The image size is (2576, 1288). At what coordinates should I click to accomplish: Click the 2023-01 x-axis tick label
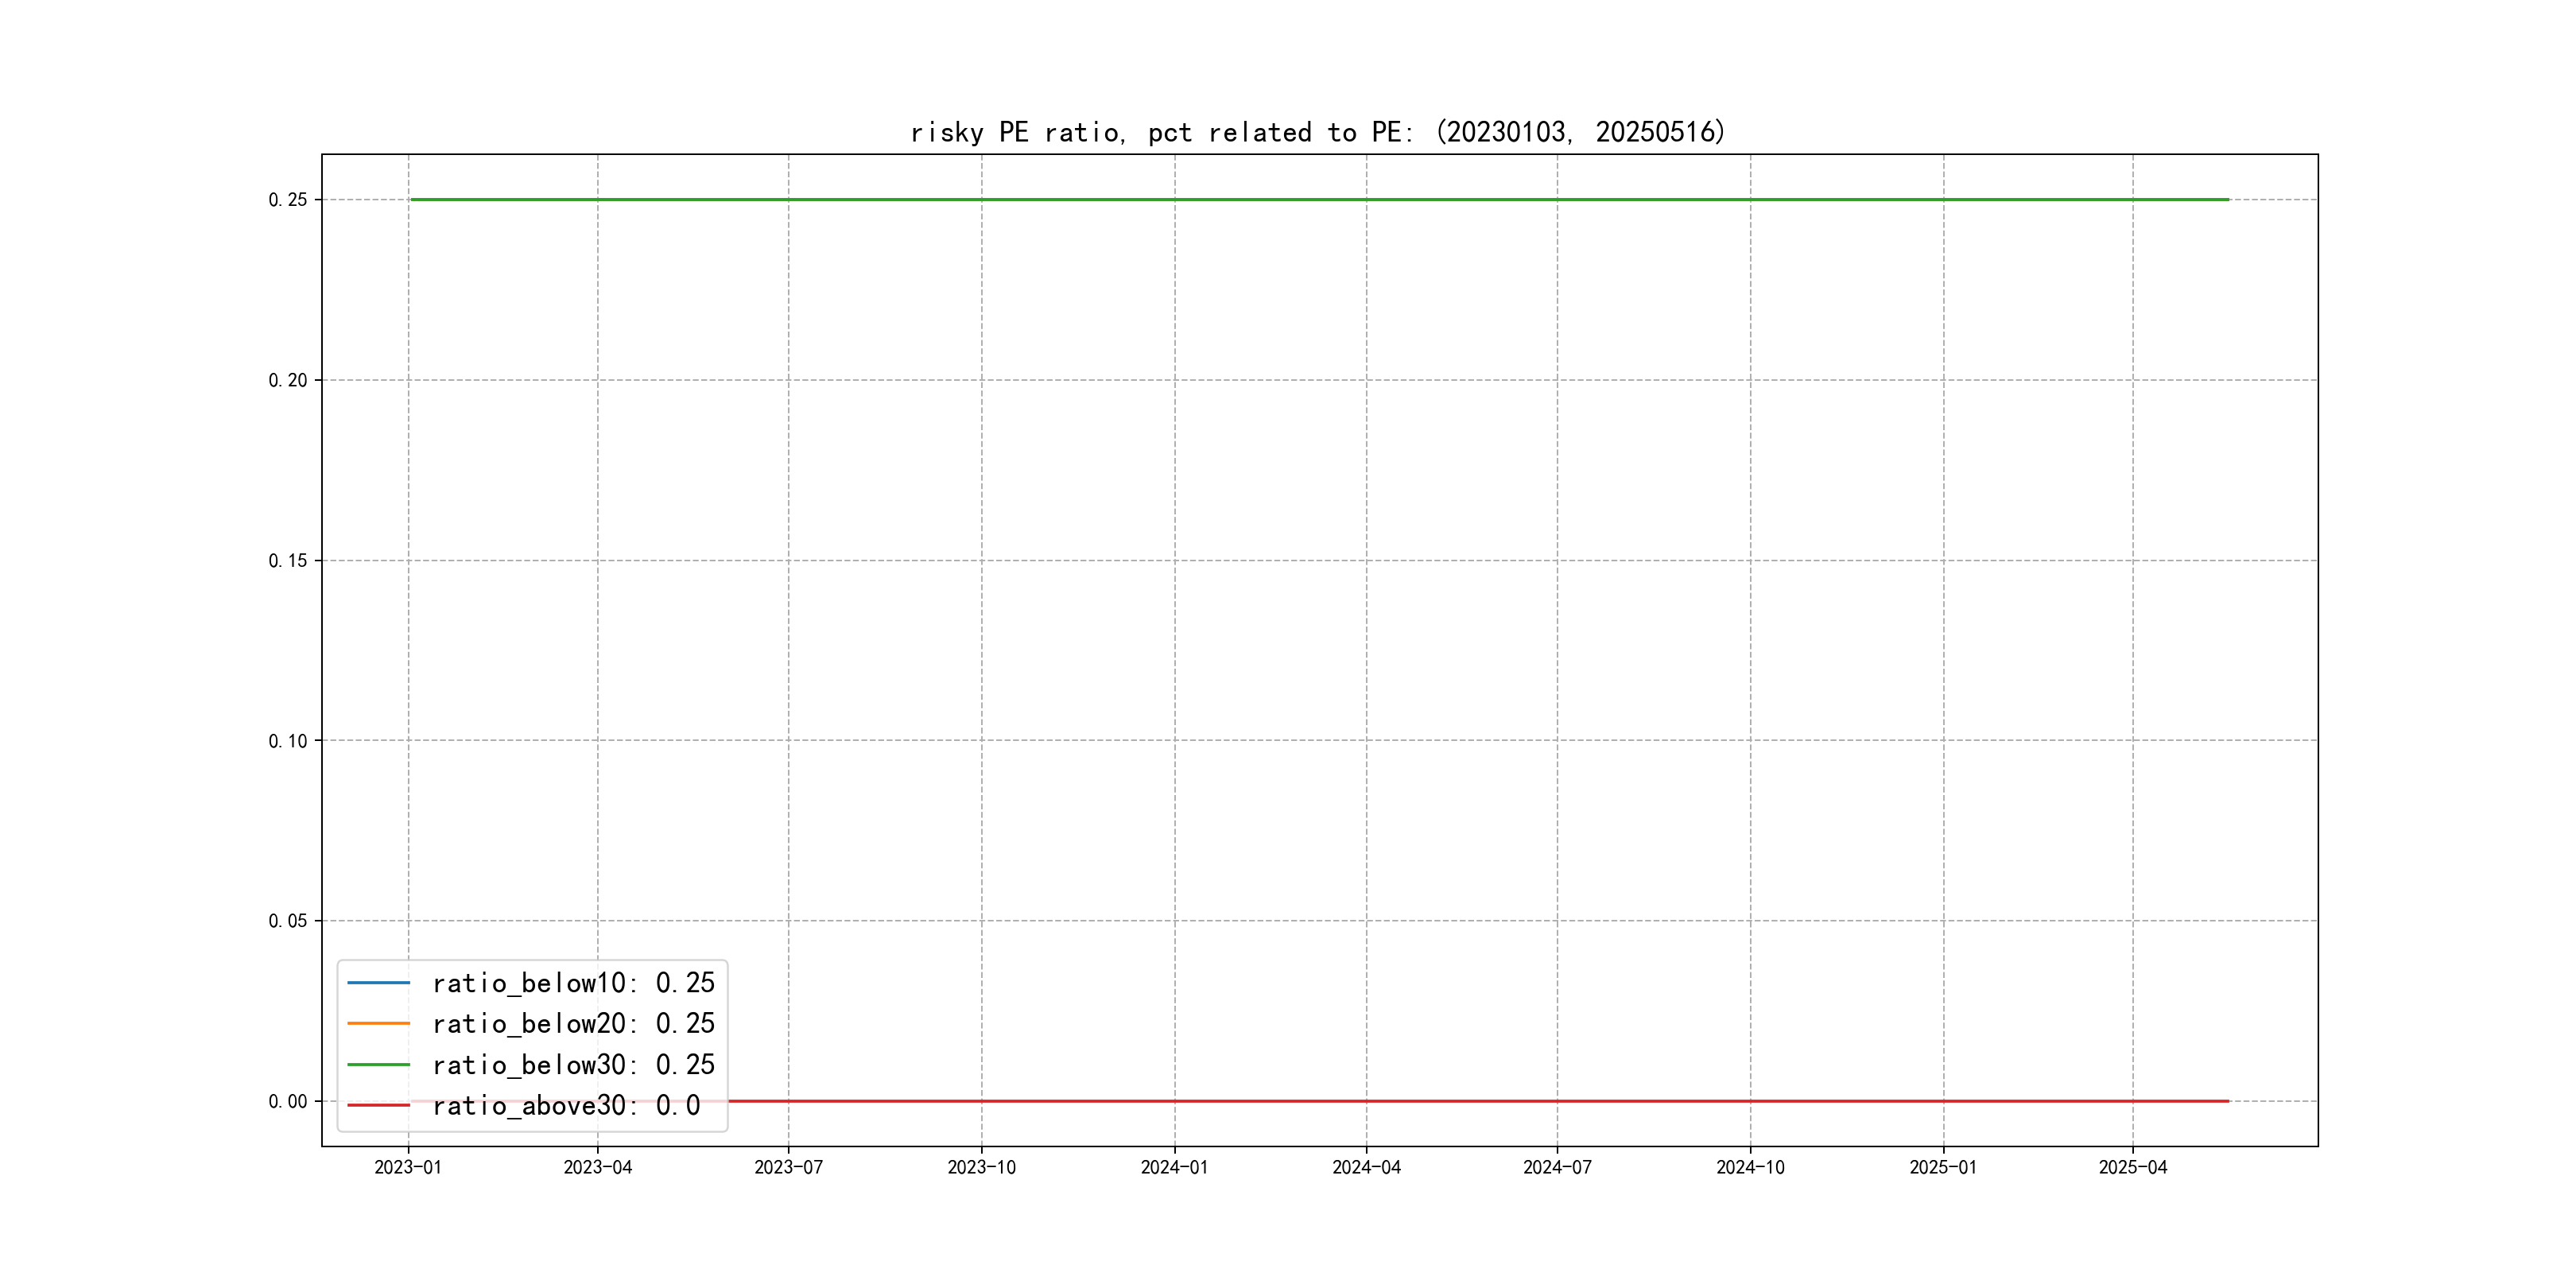(x=408, y=1167)
